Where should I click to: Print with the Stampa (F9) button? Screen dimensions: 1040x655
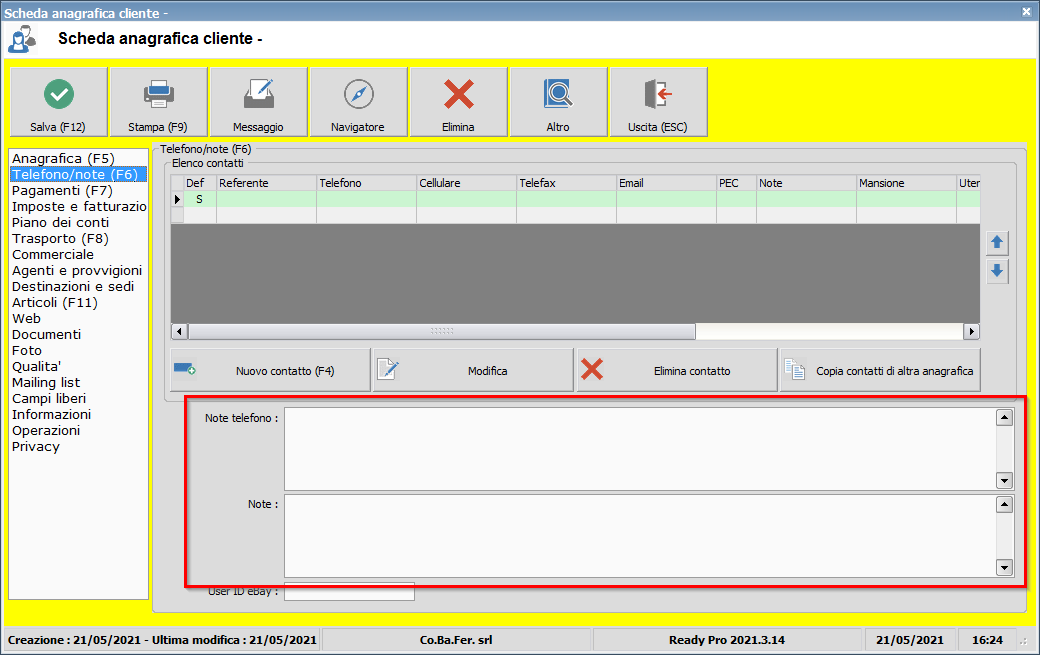pos(159,102)
